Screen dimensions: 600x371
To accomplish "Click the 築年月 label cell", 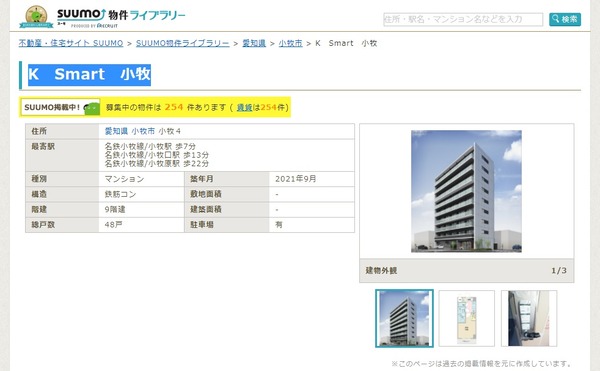I will click(227, 179).
